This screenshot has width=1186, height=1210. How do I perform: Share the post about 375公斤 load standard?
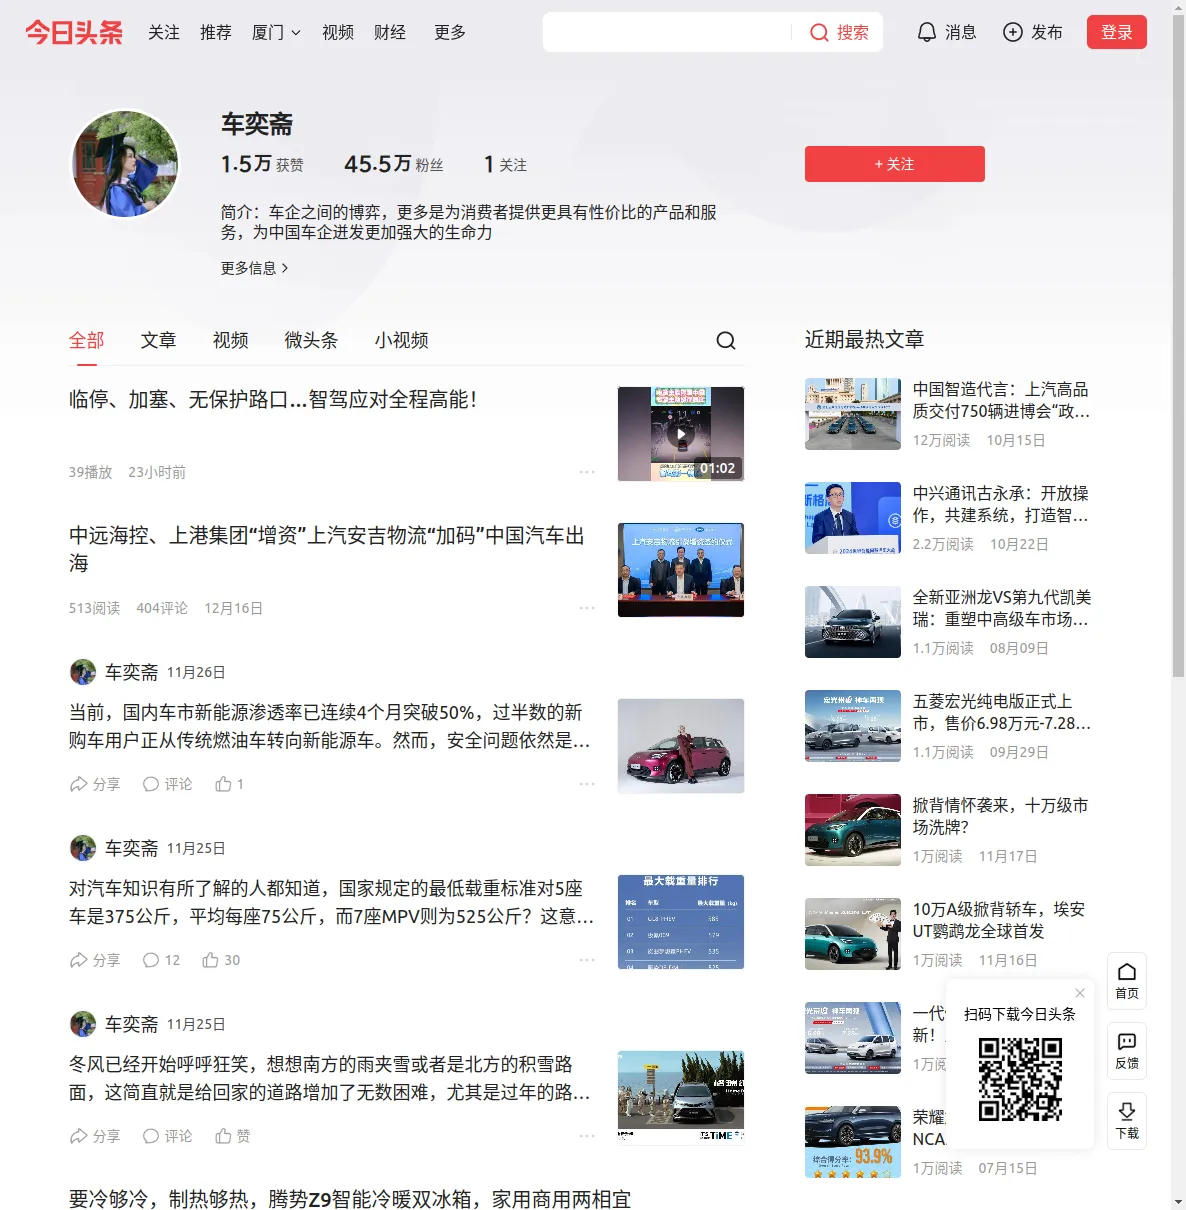coord(95,960)
